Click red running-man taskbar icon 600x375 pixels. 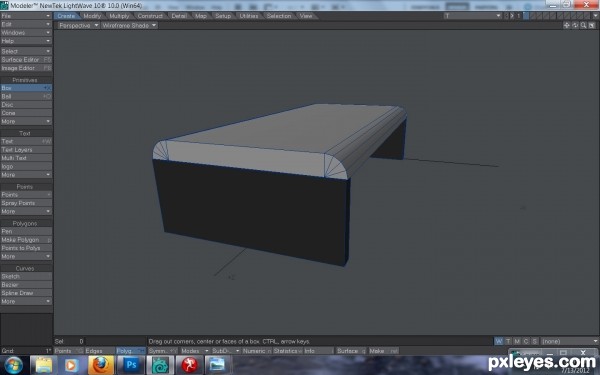tap(189, 365)
